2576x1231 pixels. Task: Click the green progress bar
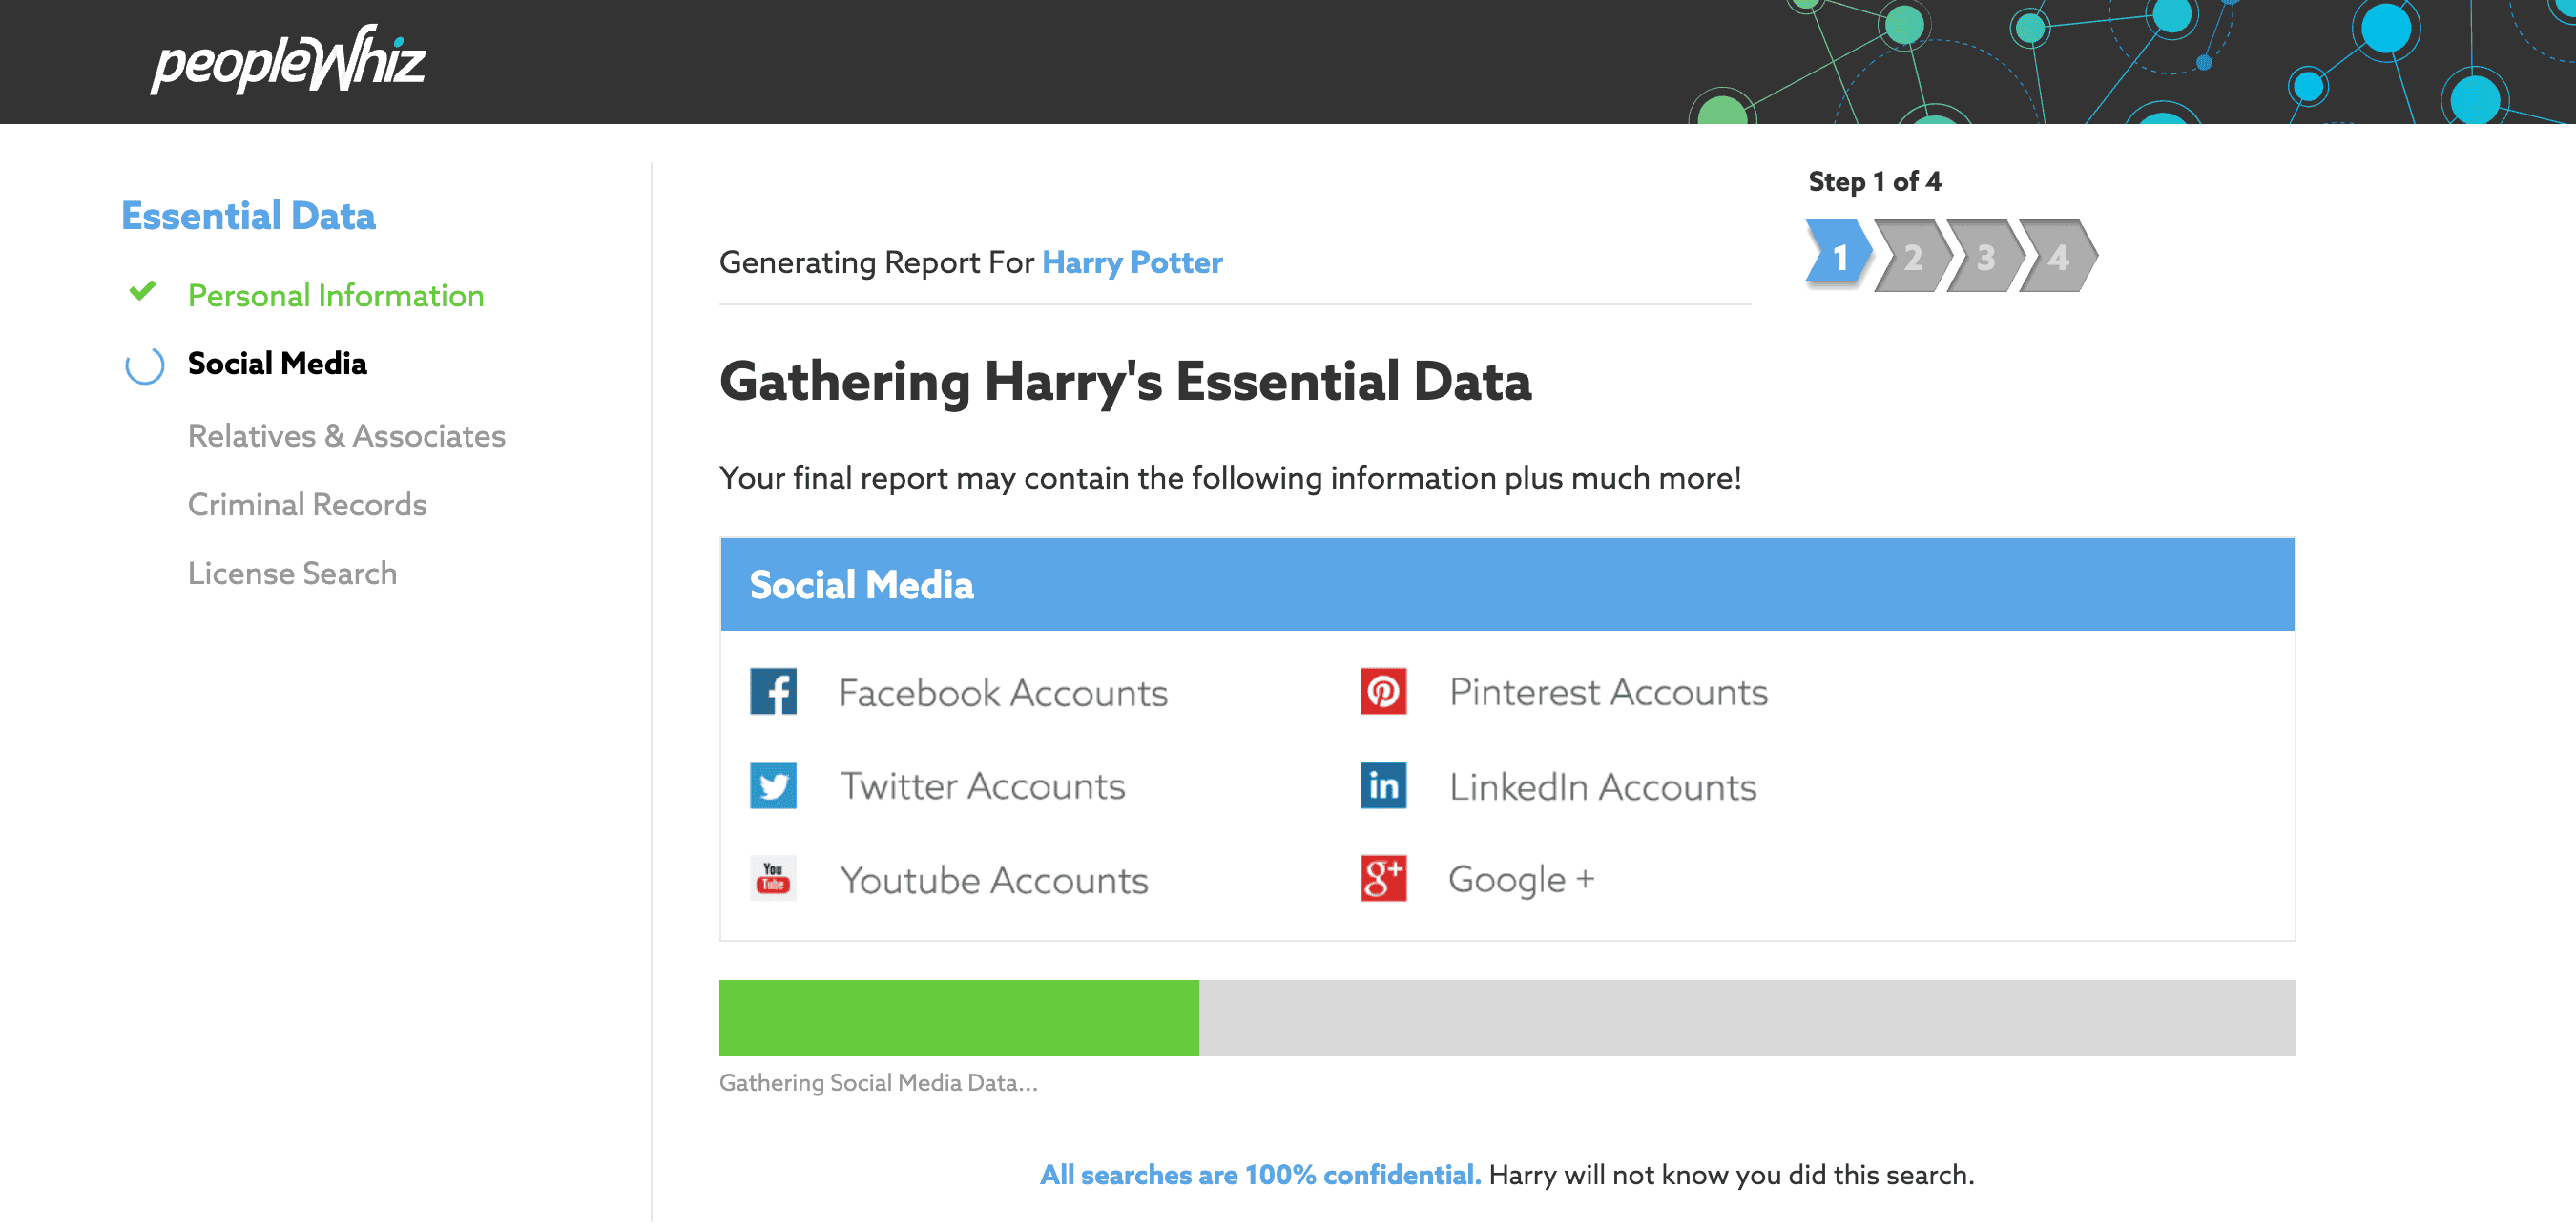958,1018
